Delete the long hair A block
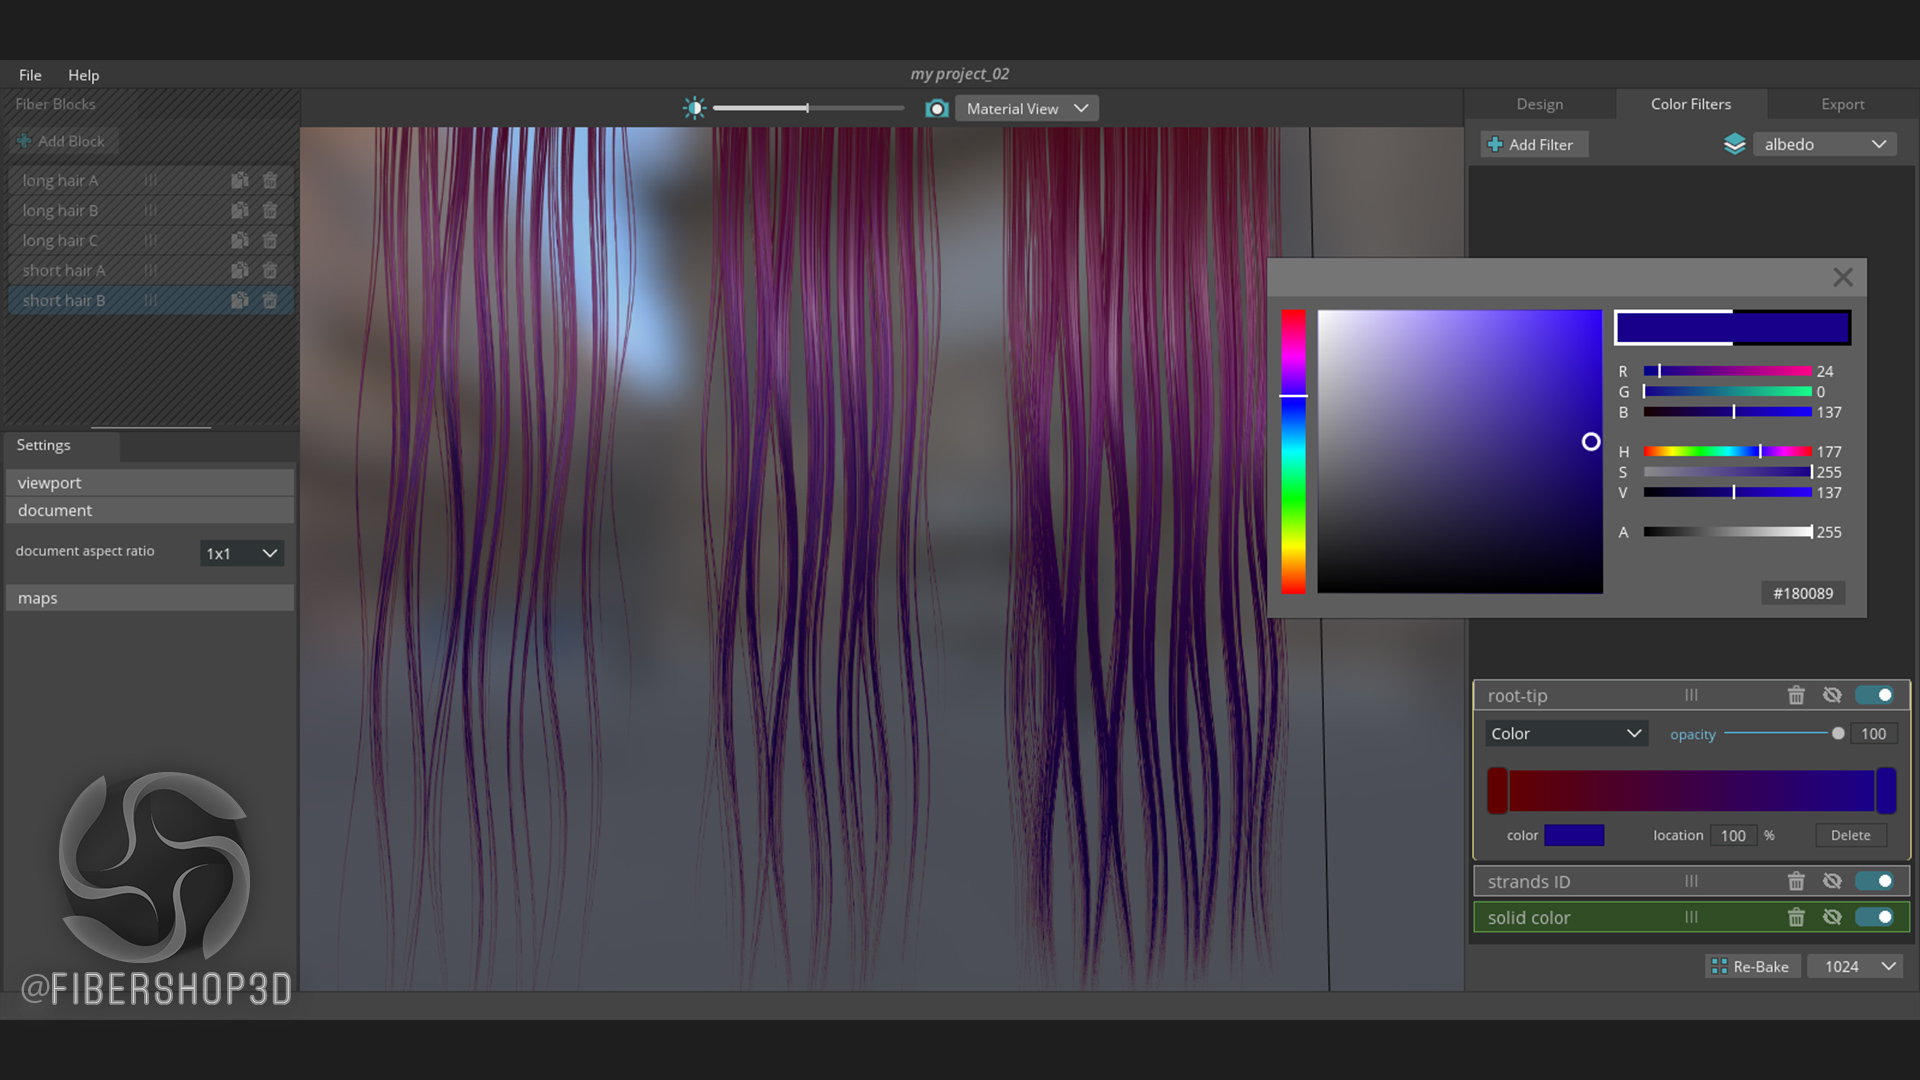The width and height of the screenshot is (1920, 1080). click(270, 181)
